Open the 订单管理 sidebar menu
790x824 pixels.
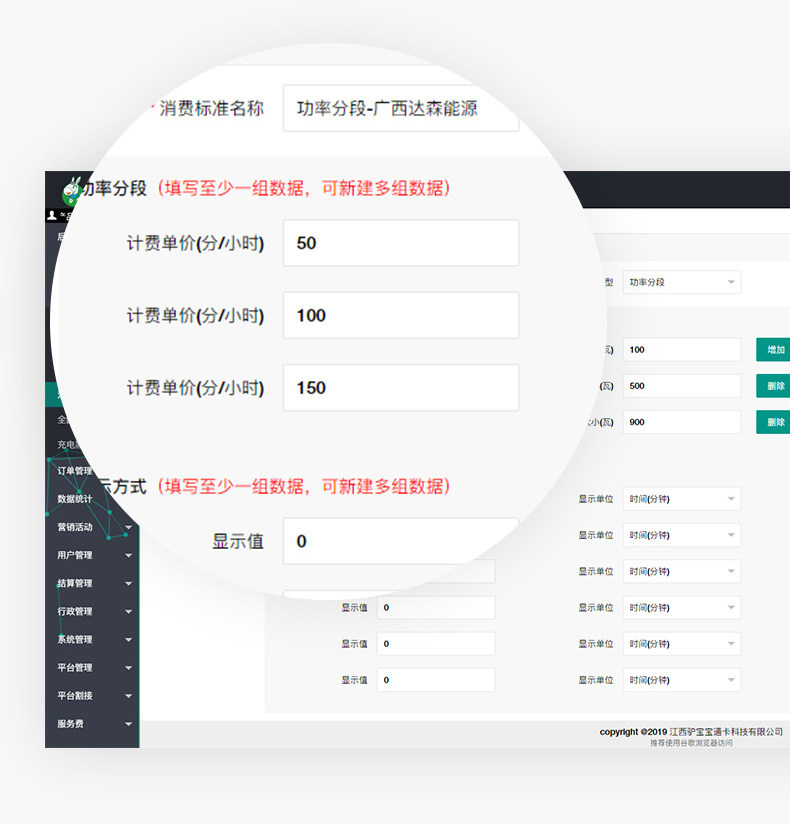75,471
